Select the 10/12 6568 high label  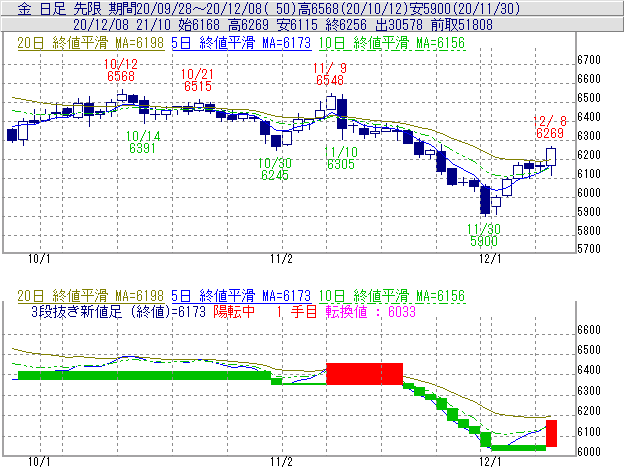pyautogui.click(x=121, y=70)
